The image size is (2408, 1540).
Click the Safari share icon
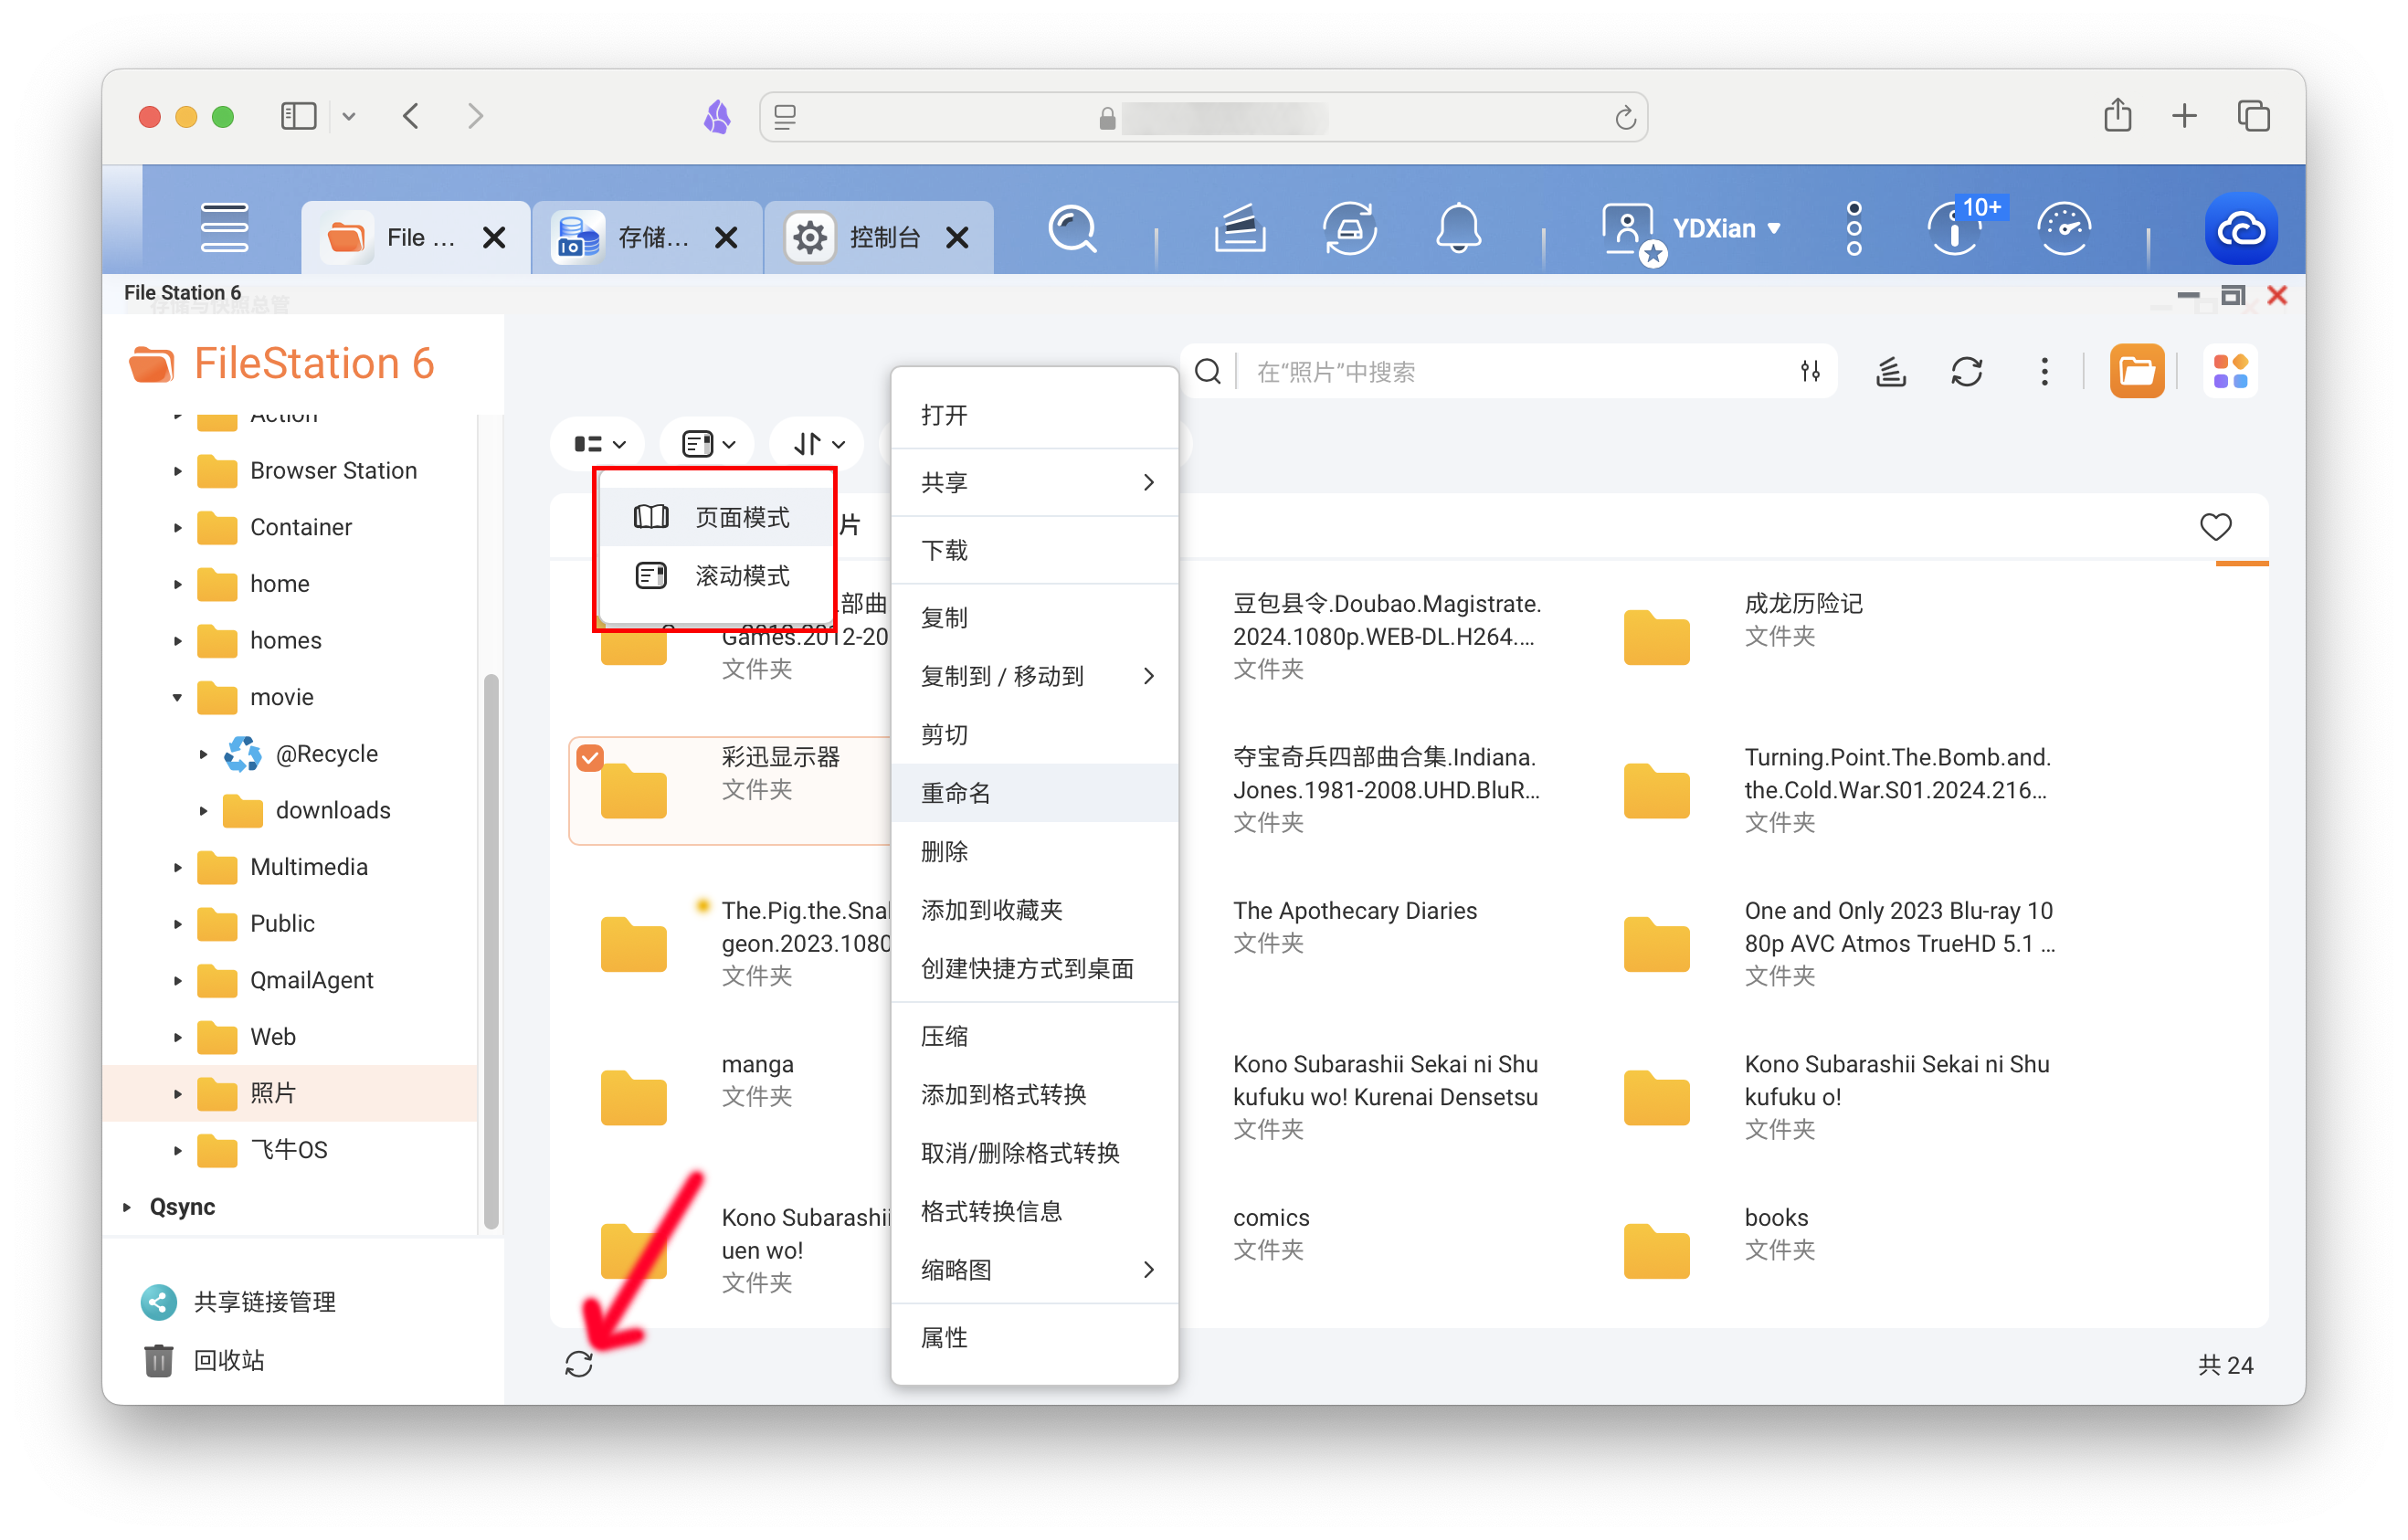(x=2117, y=116)
